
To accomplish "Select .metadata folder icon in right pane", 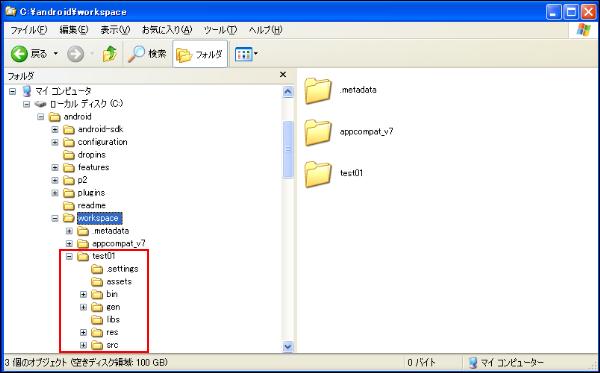I will click(x=318, y=91).
